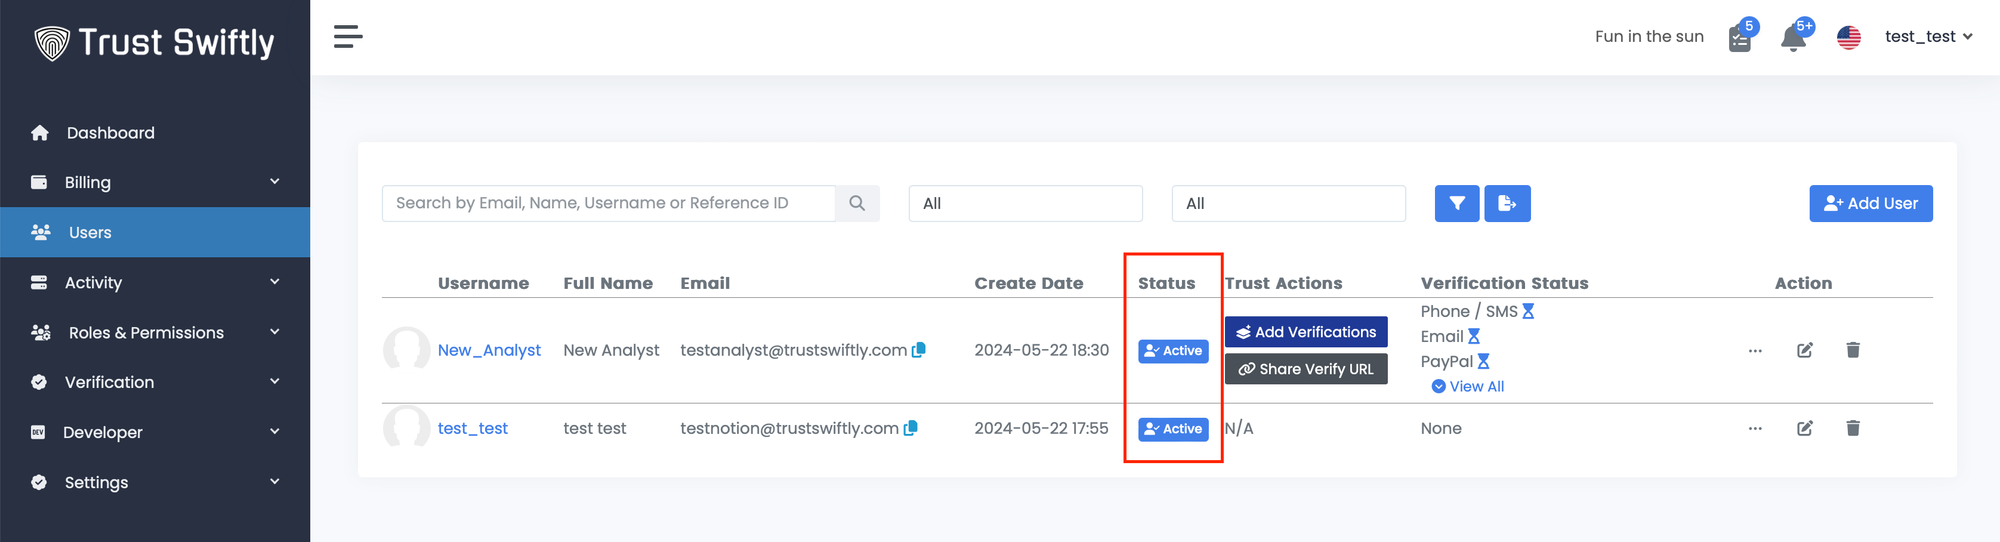This screenshot has height=542, width=2000.
Task: Copy the testanalyst email address icon
Action: point(919,350)
